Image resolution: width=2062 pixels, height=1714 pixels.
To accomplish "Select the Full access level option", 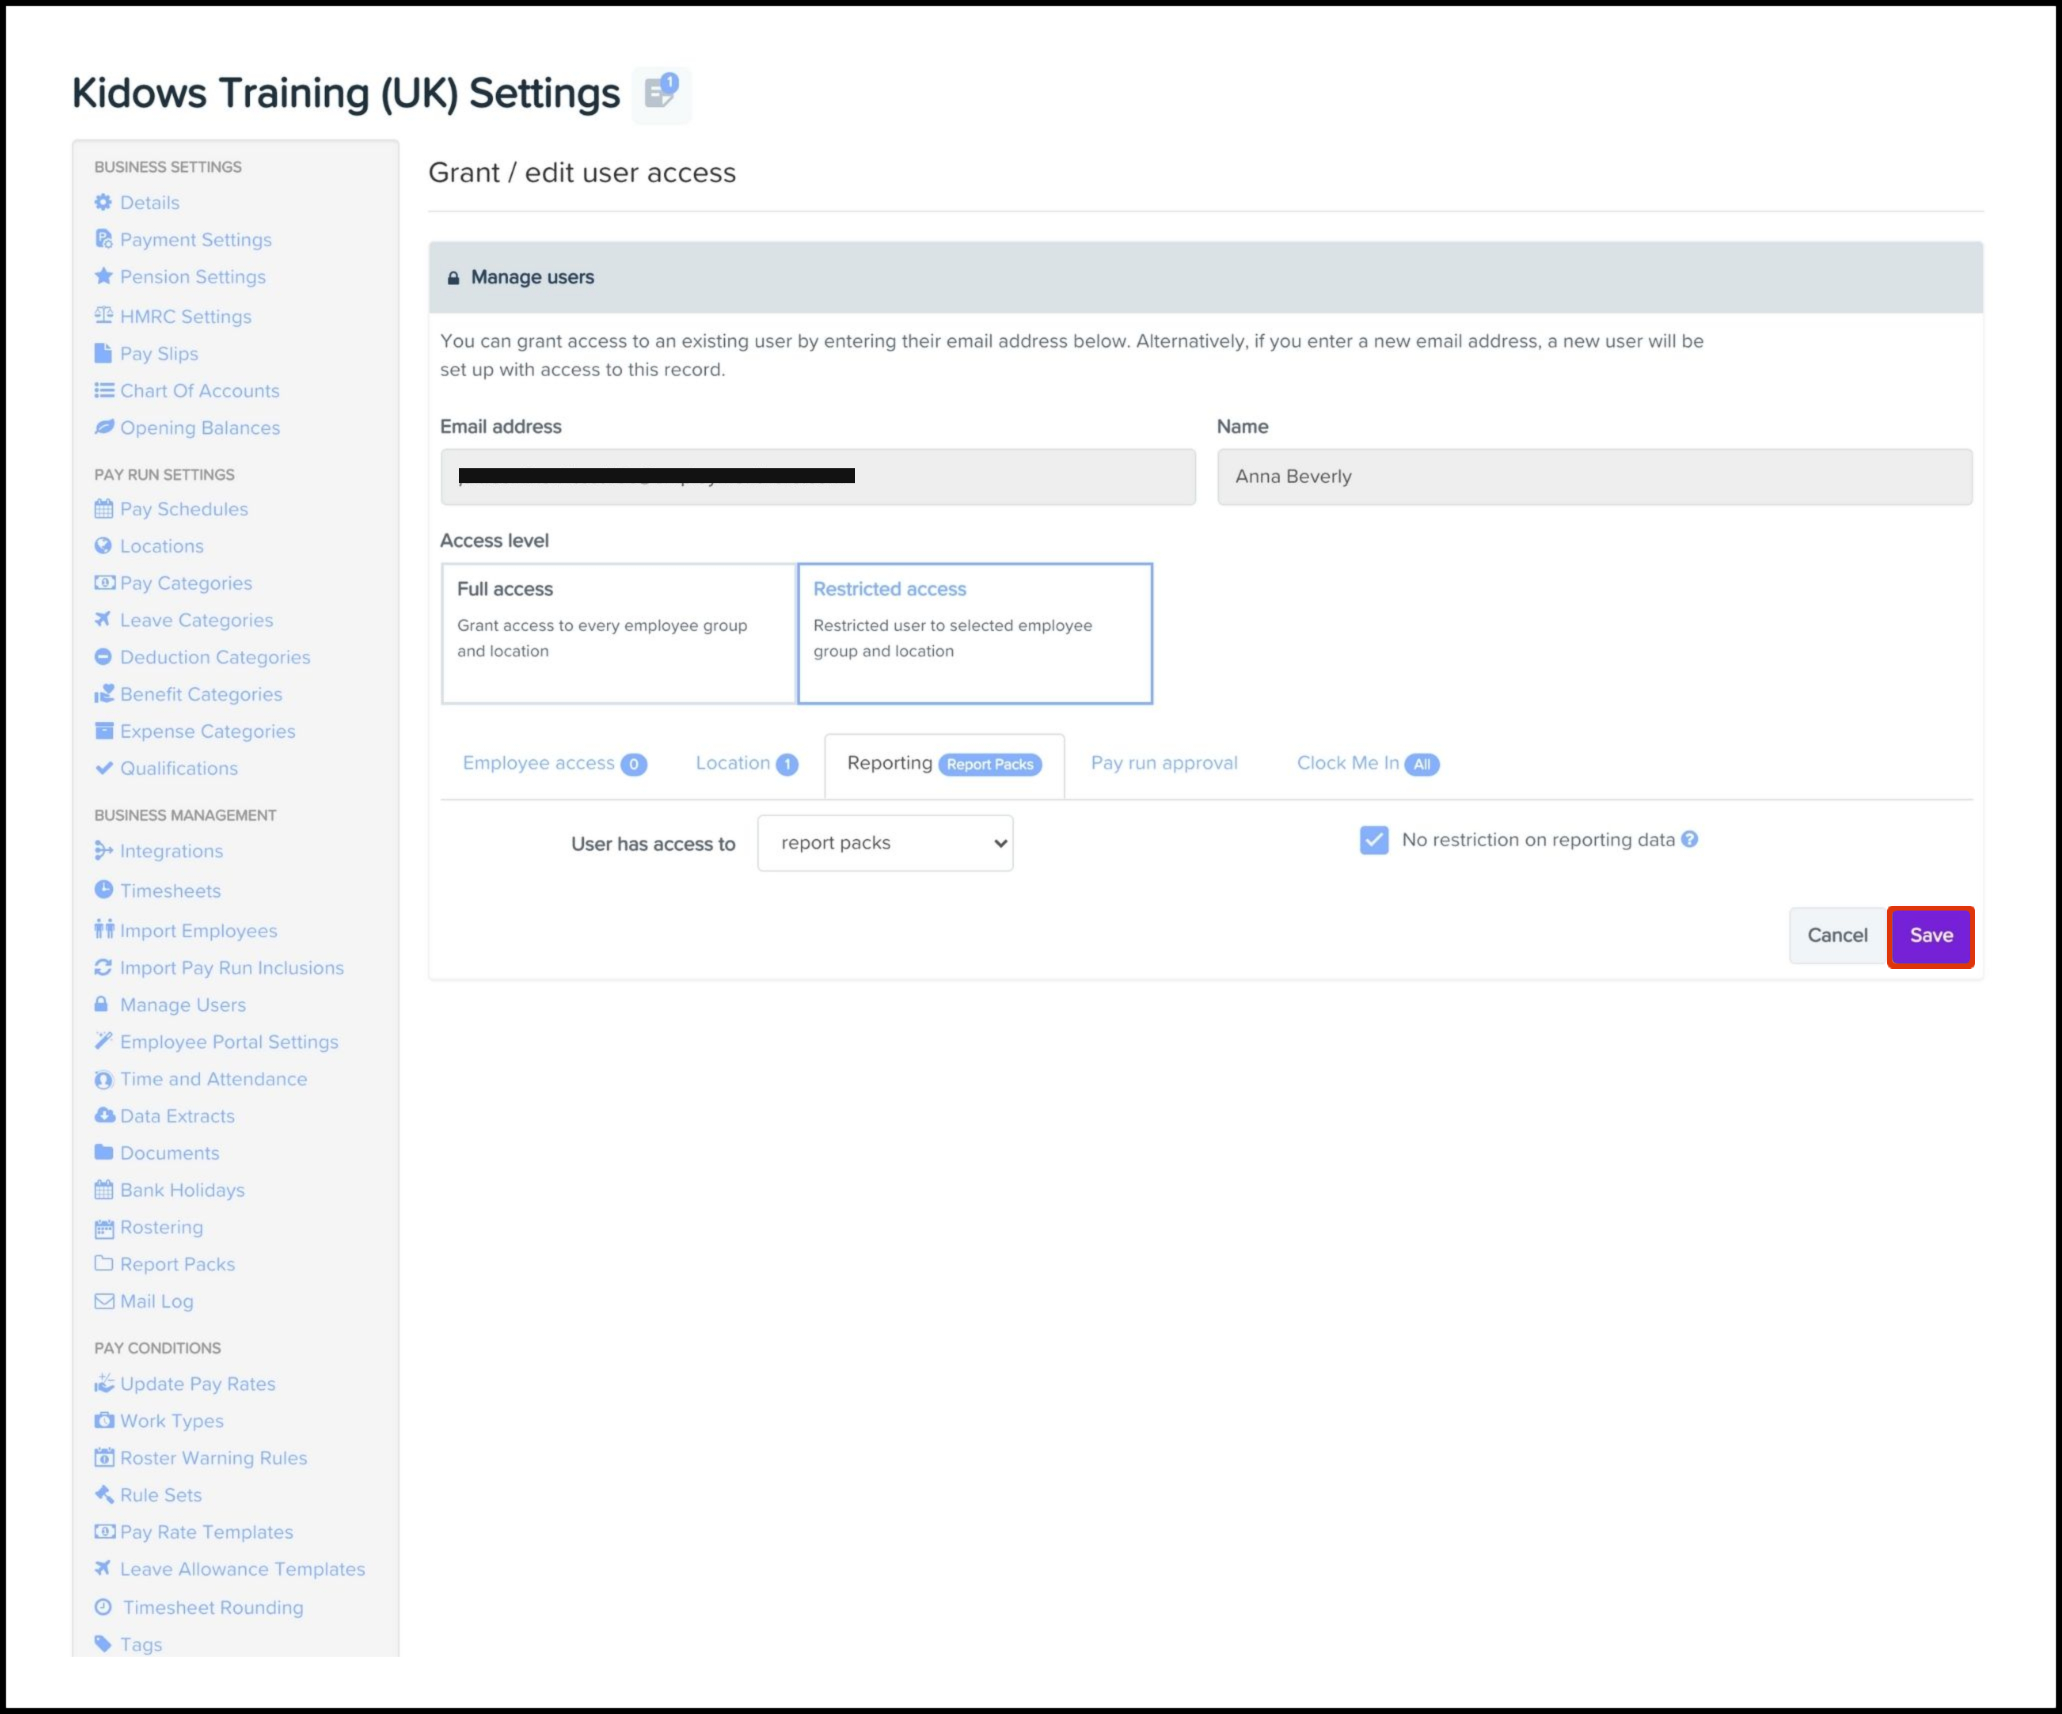I will 619,633.
